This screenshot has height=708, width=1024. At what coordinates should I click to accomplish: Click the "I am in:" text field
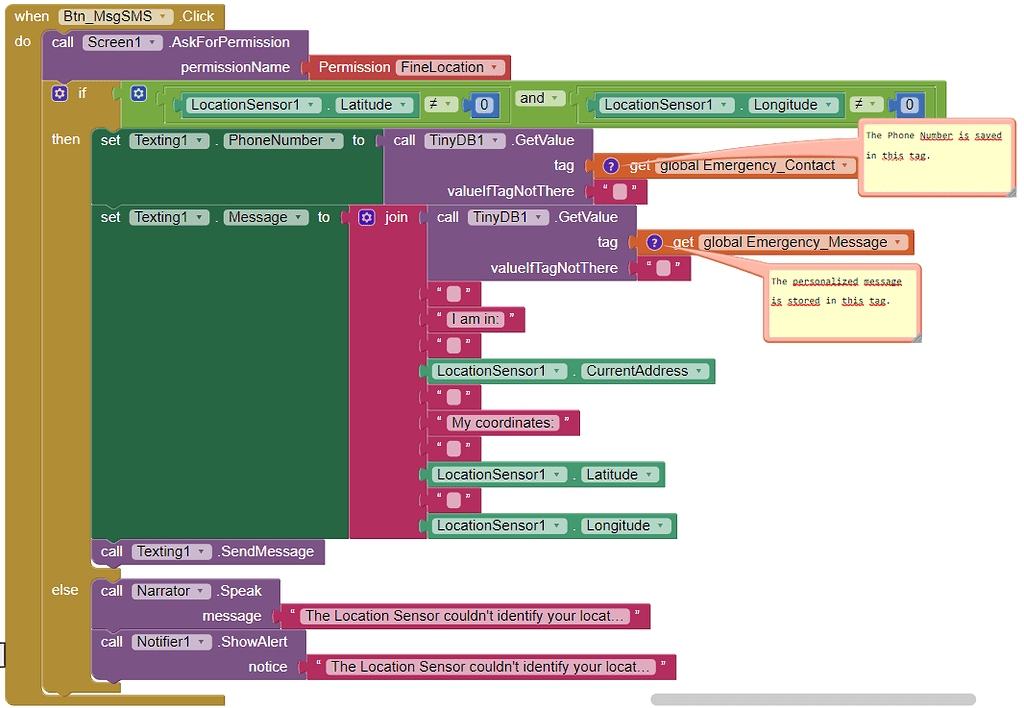[x=476, y=320]
